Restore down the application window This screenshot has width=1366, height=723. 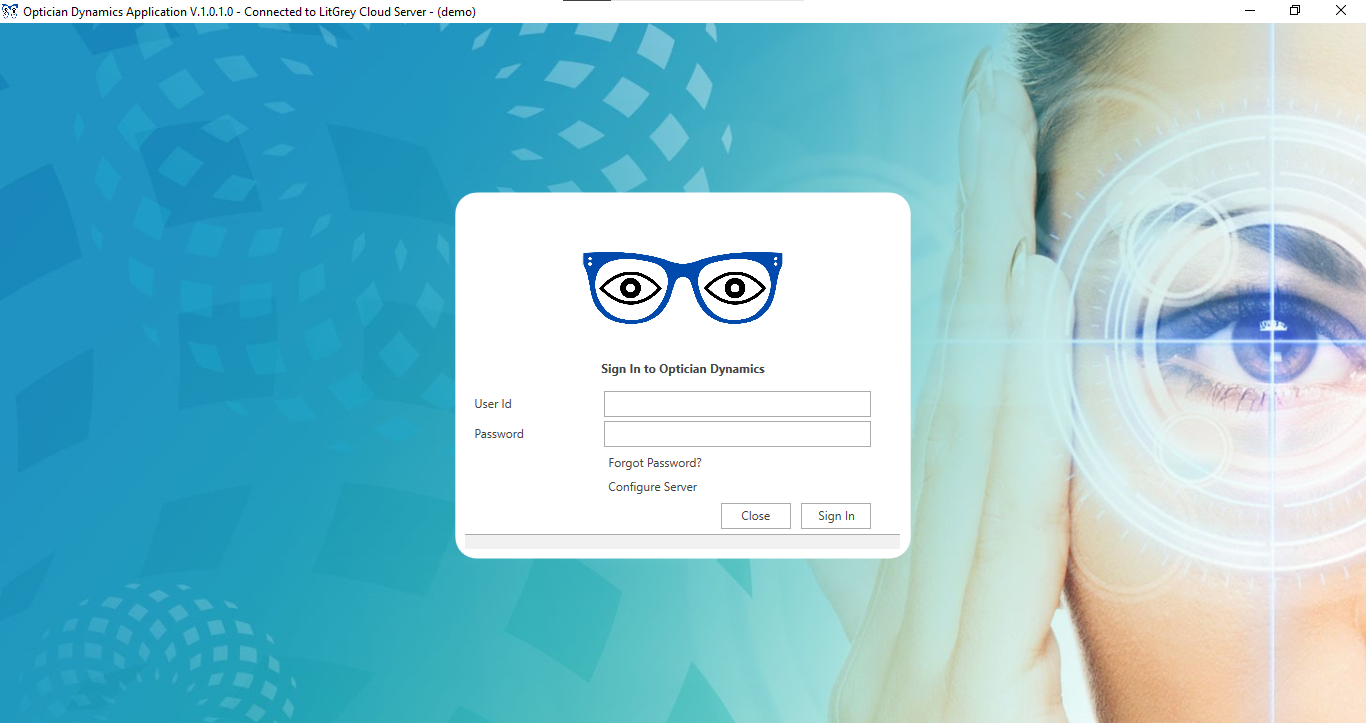pos(1295,11)
